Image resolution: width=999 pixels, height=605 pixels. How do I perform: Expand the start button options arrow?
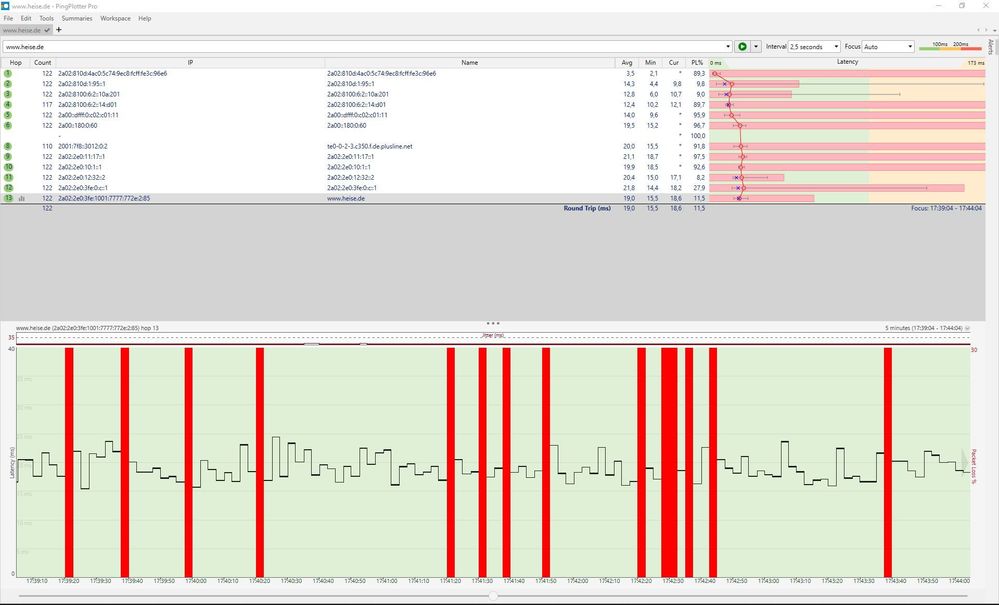[756, 46]
